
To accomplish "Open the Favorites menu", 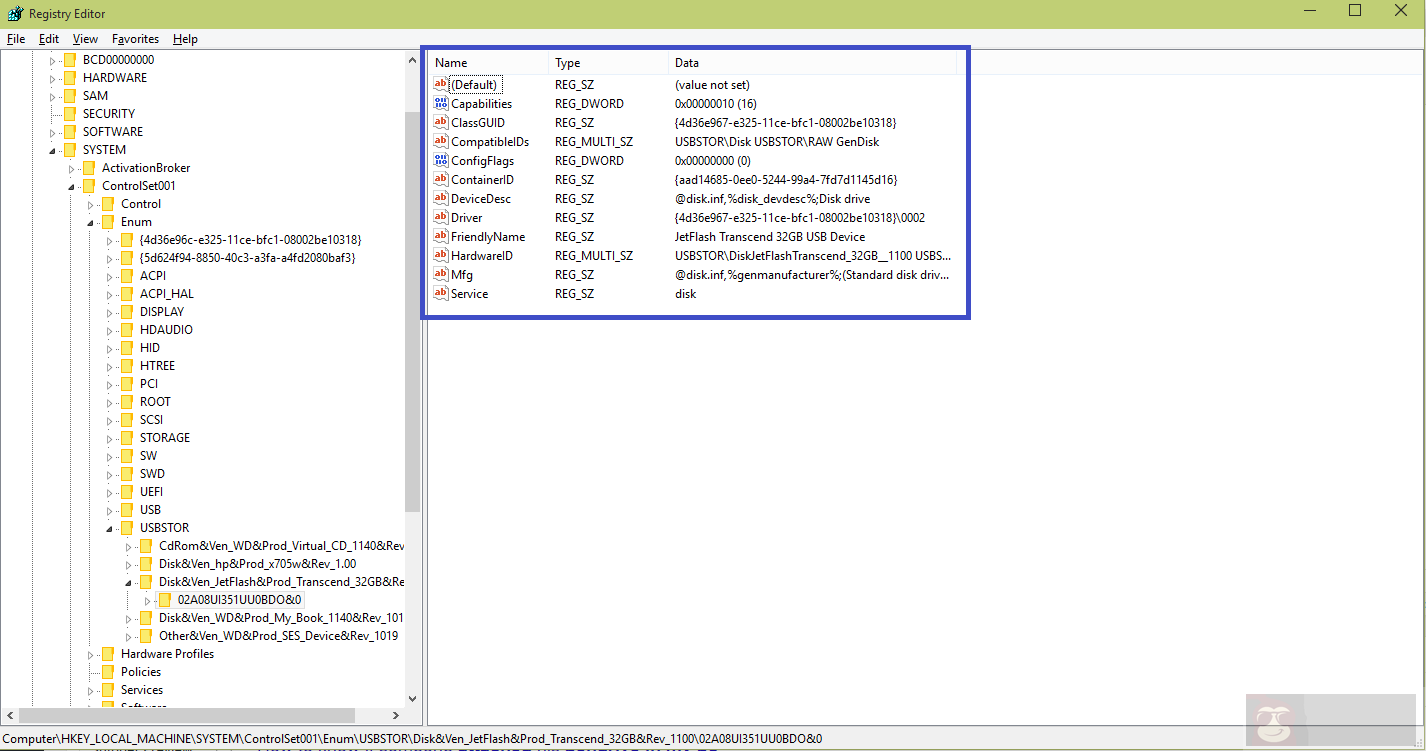I will coord(135,39).
